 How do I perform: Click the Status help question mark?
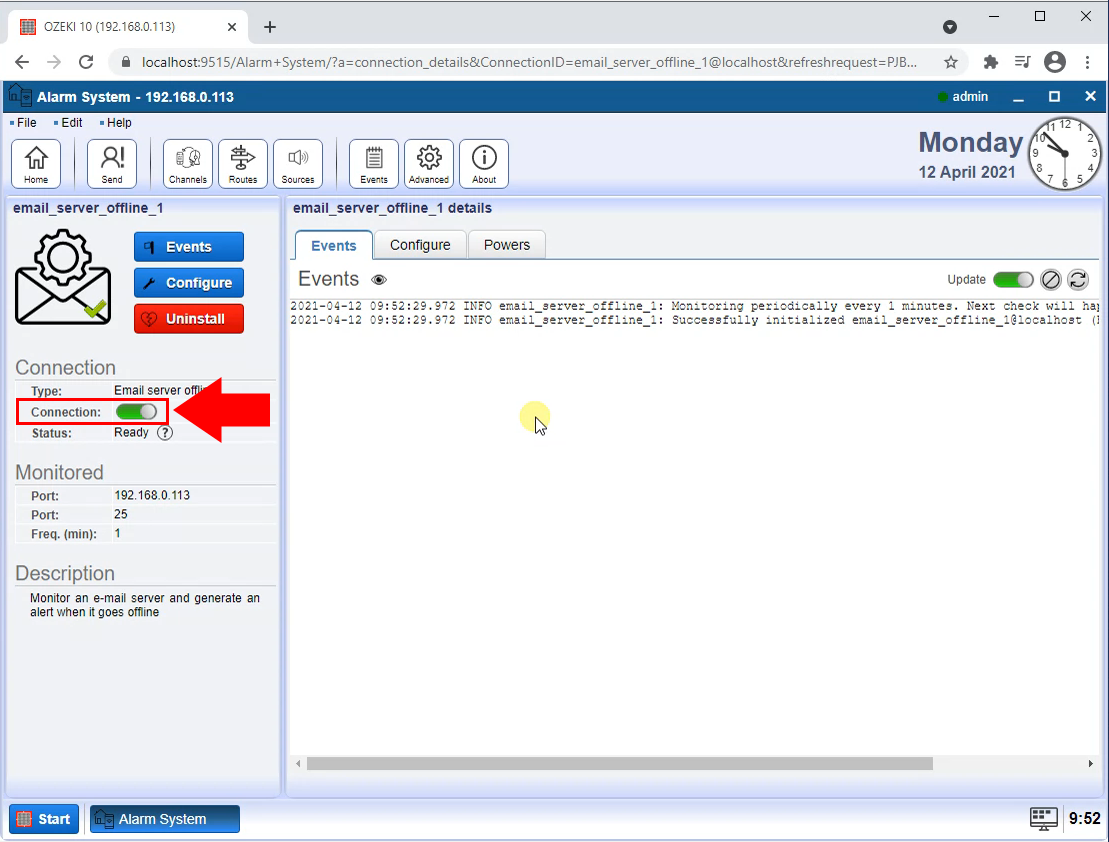[165, 432]
